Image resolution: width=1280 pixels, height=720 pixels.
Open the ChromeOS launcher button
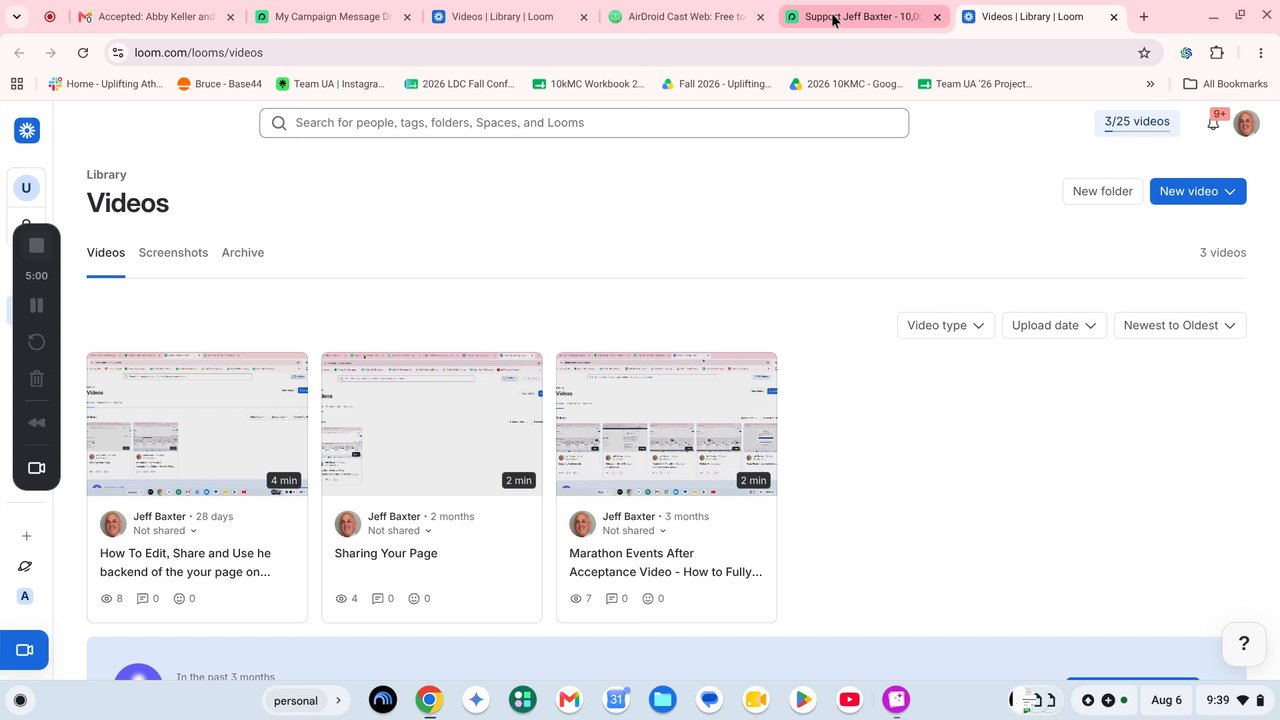[20, 700]
